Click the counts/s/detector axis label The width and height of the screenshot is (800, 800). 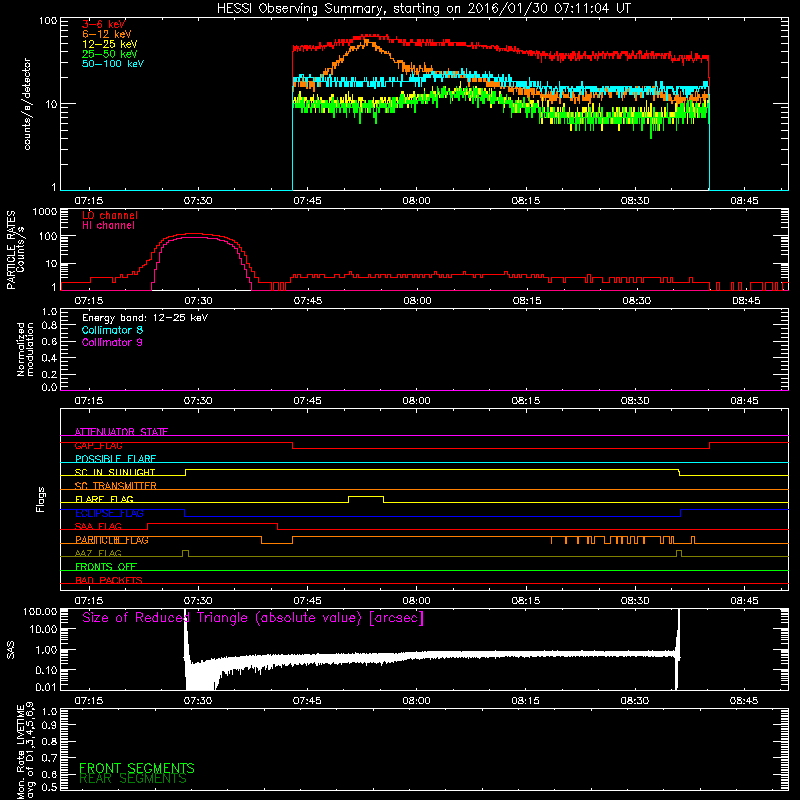click(x=27, y=104)
